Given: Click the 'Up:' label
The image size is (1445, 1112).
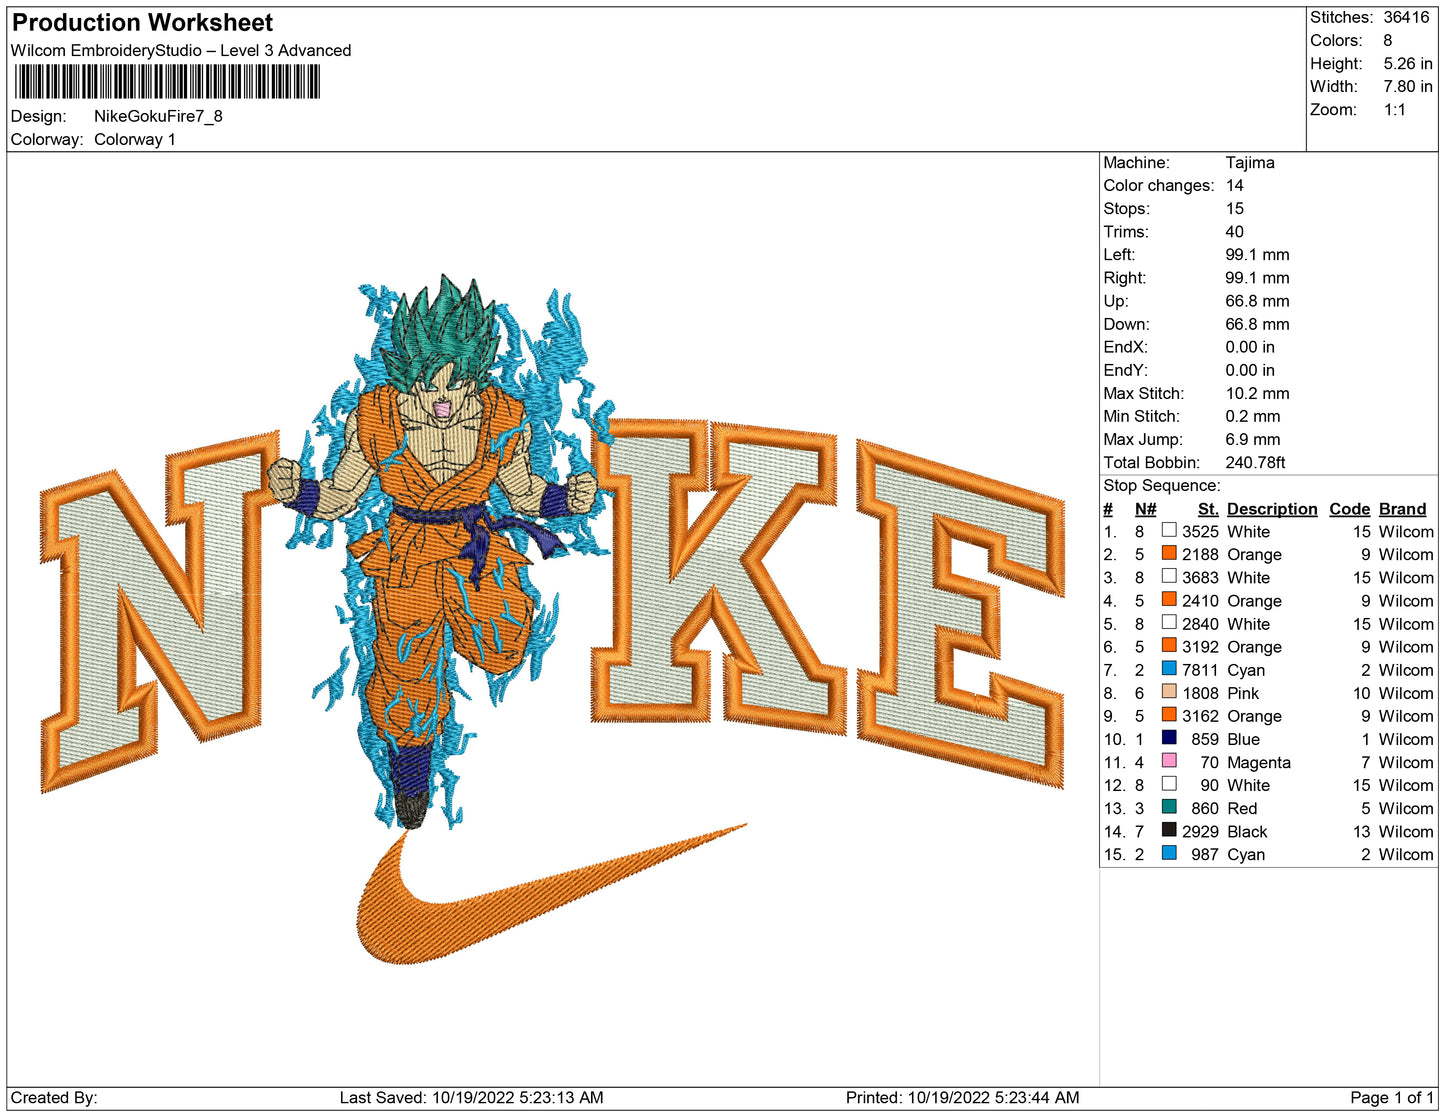Looking at the screenshot, I should 1116,300.
